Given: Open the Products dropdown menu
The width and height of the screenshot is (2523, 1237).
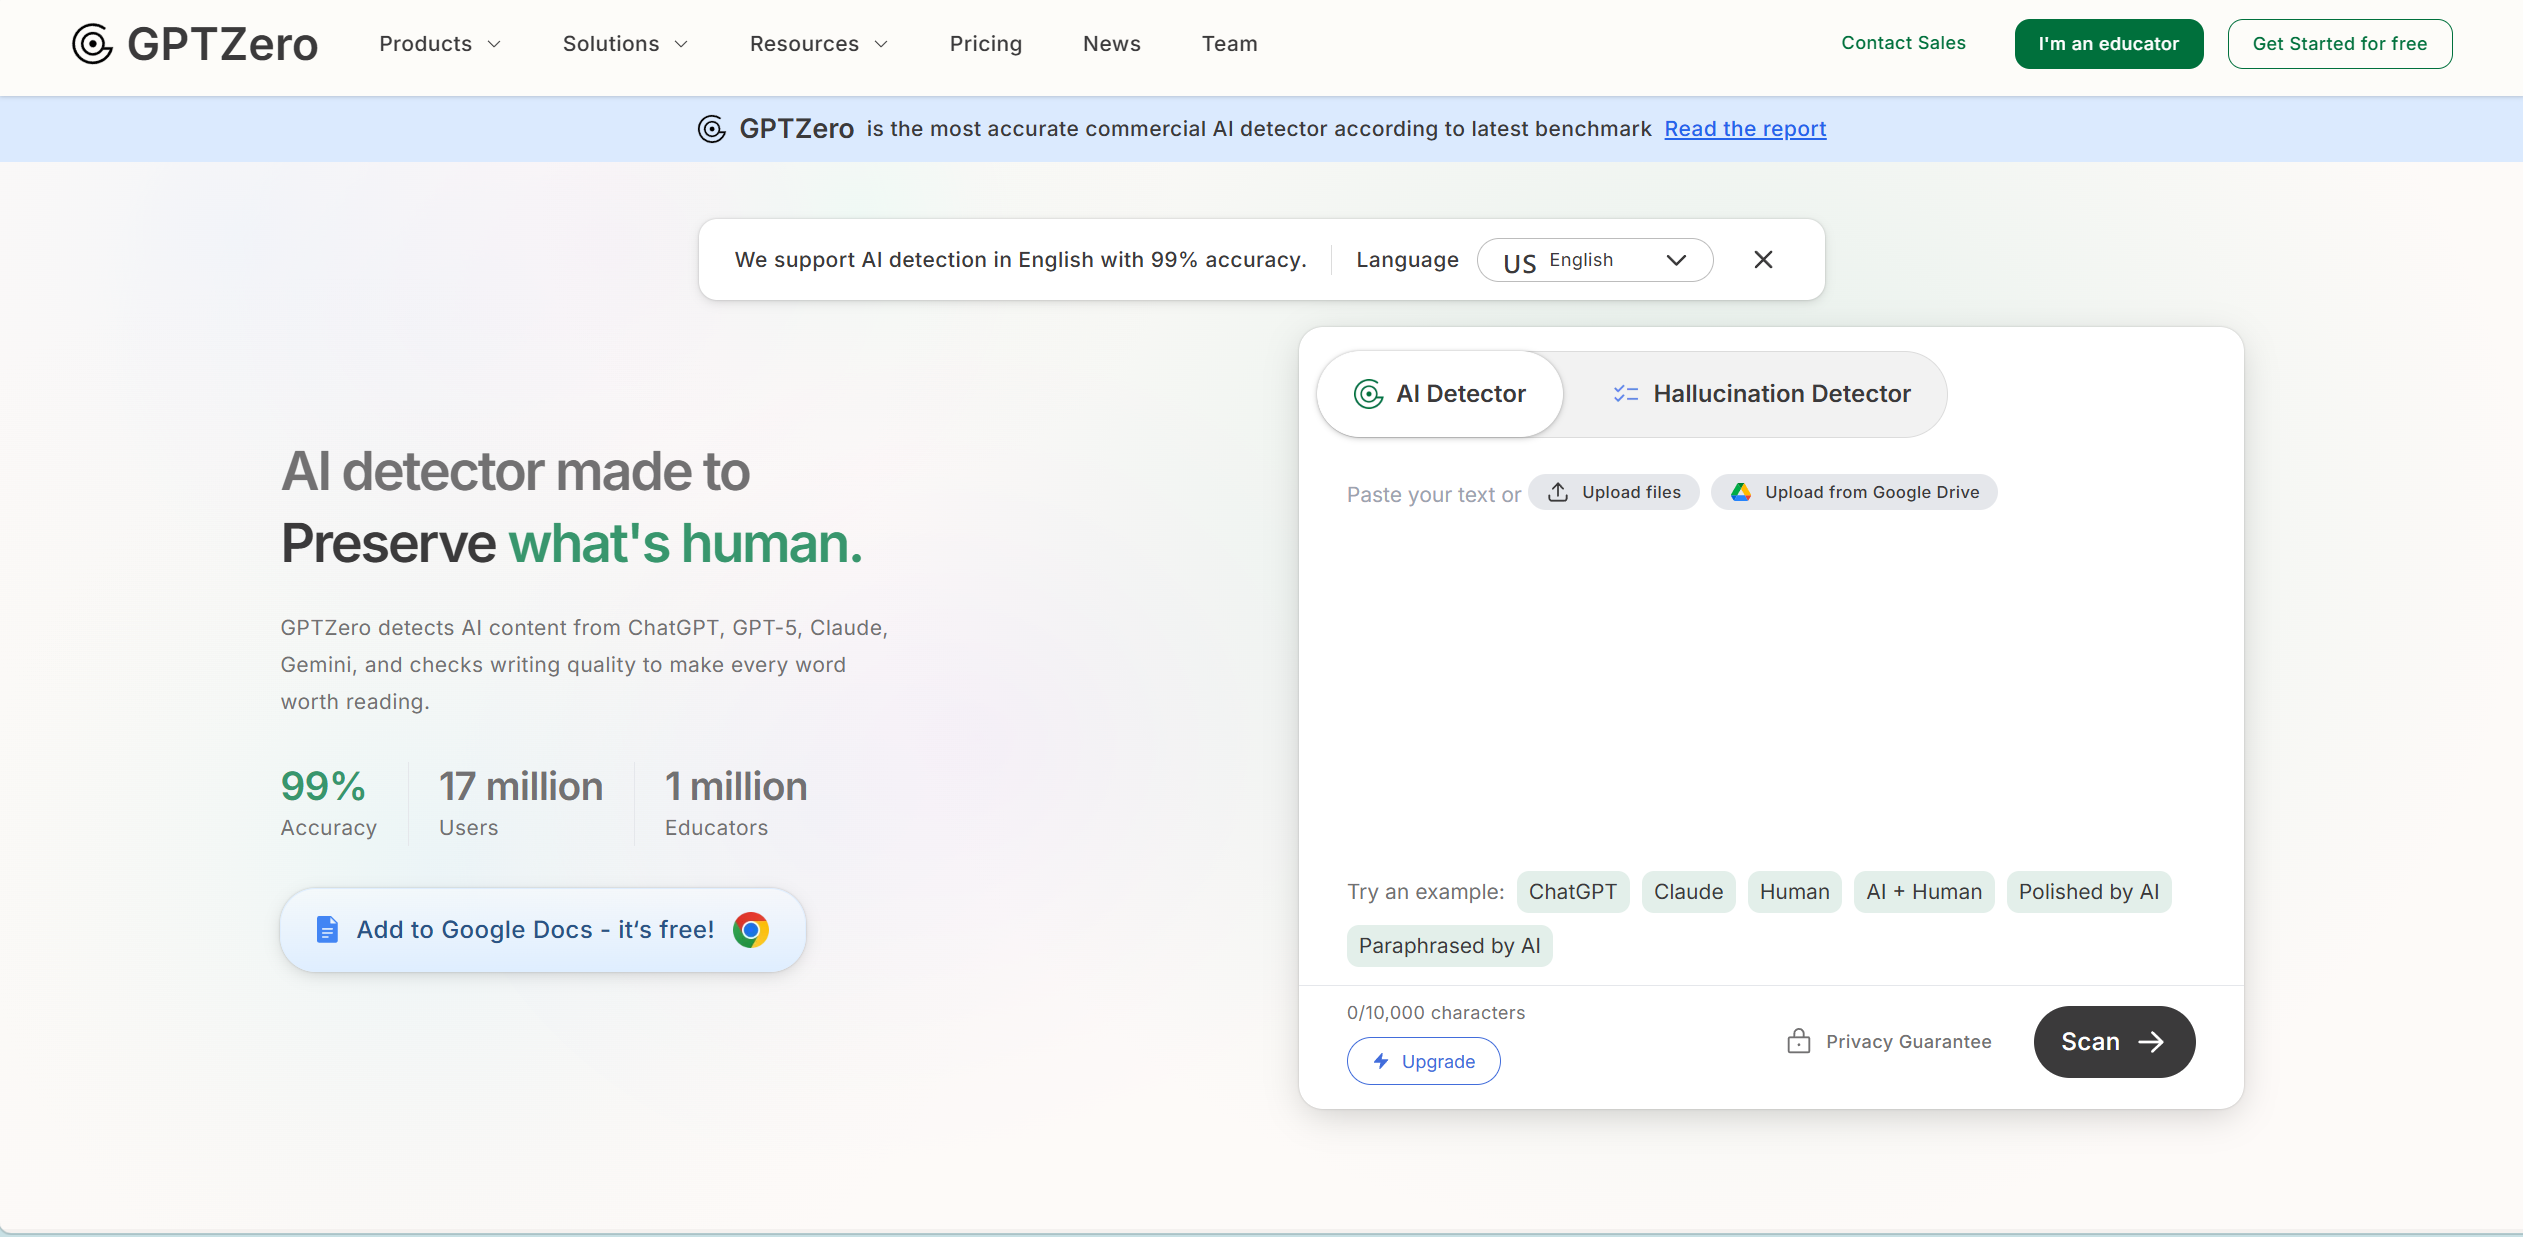Looking at the screenshot, I should 440,44.
